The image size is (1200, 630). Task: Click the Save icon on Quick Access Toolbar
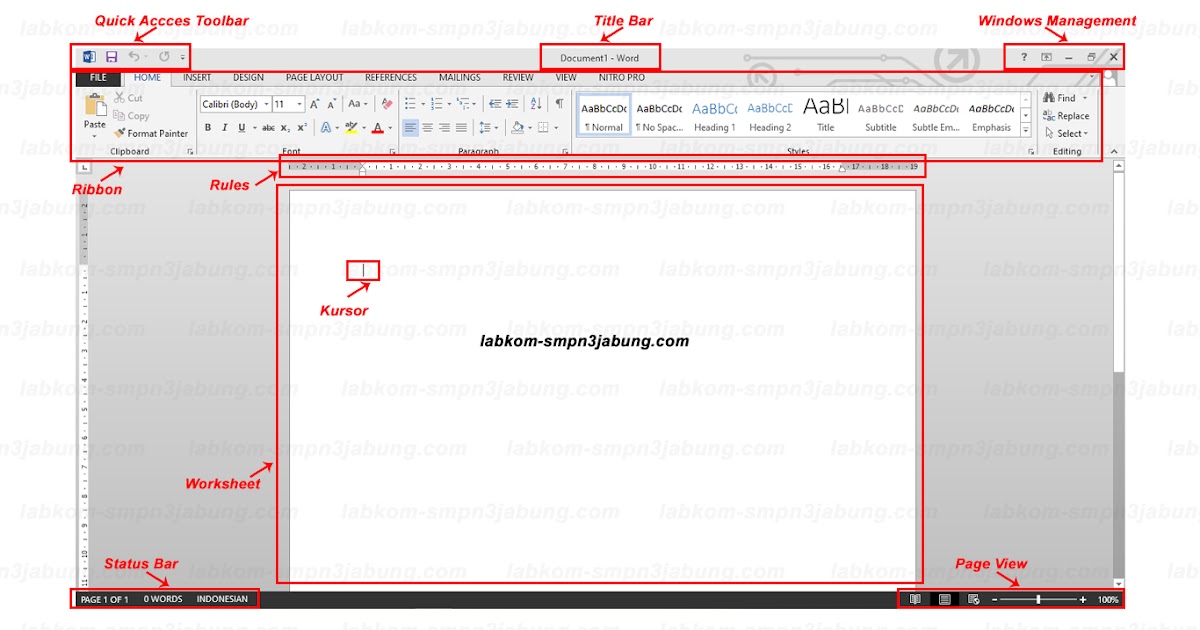coord(110,57)
